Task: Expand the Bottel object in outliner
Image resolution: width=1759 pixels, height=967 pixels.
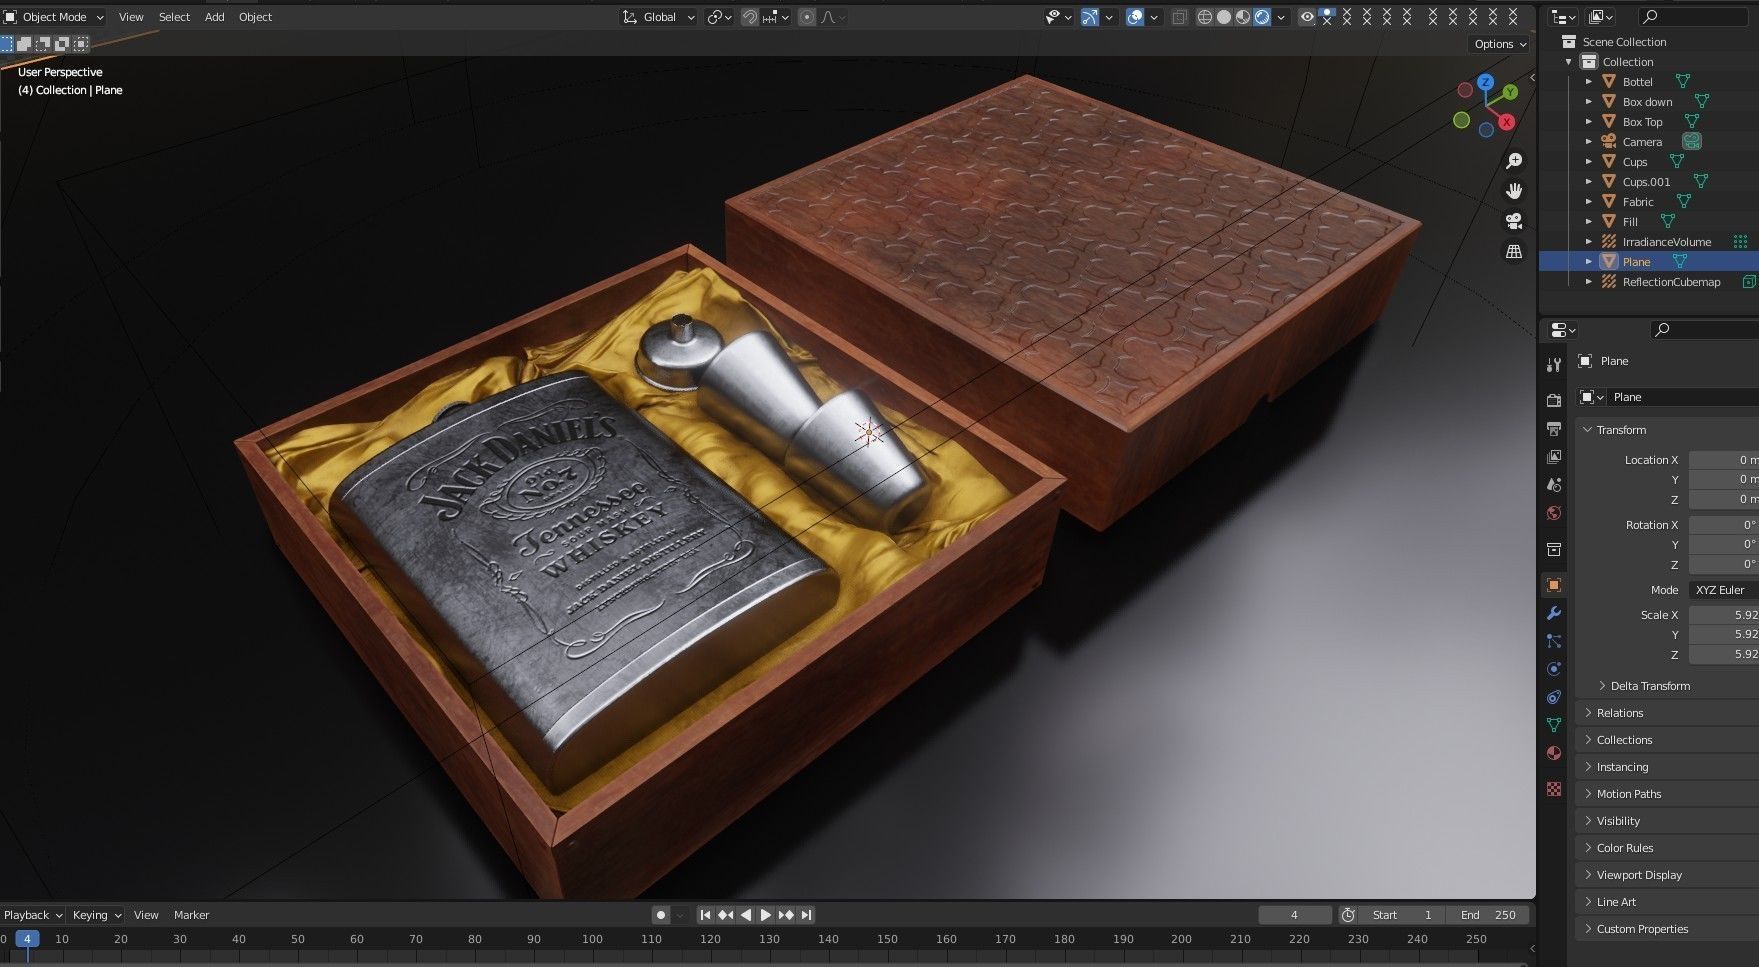Action: [1588, 81]
